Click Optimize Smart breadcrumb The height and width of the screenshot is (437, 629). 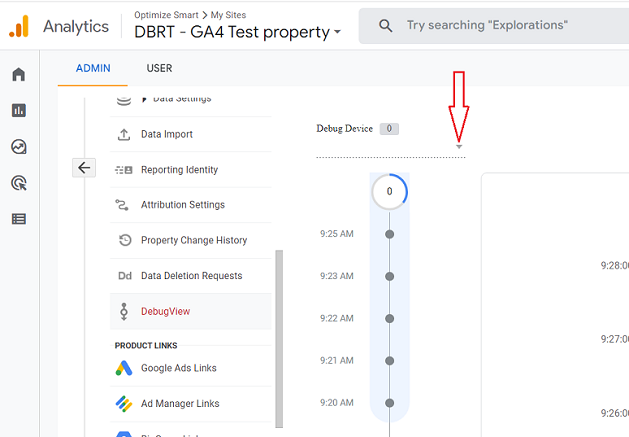point(166,15)
